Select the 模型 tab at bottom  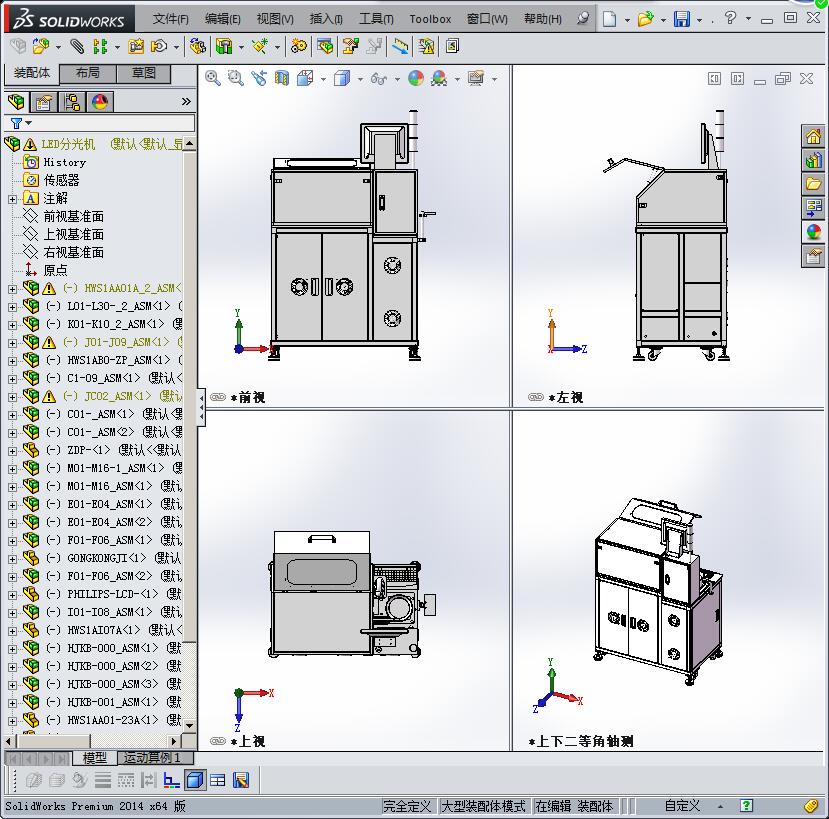tap(95, 758)
